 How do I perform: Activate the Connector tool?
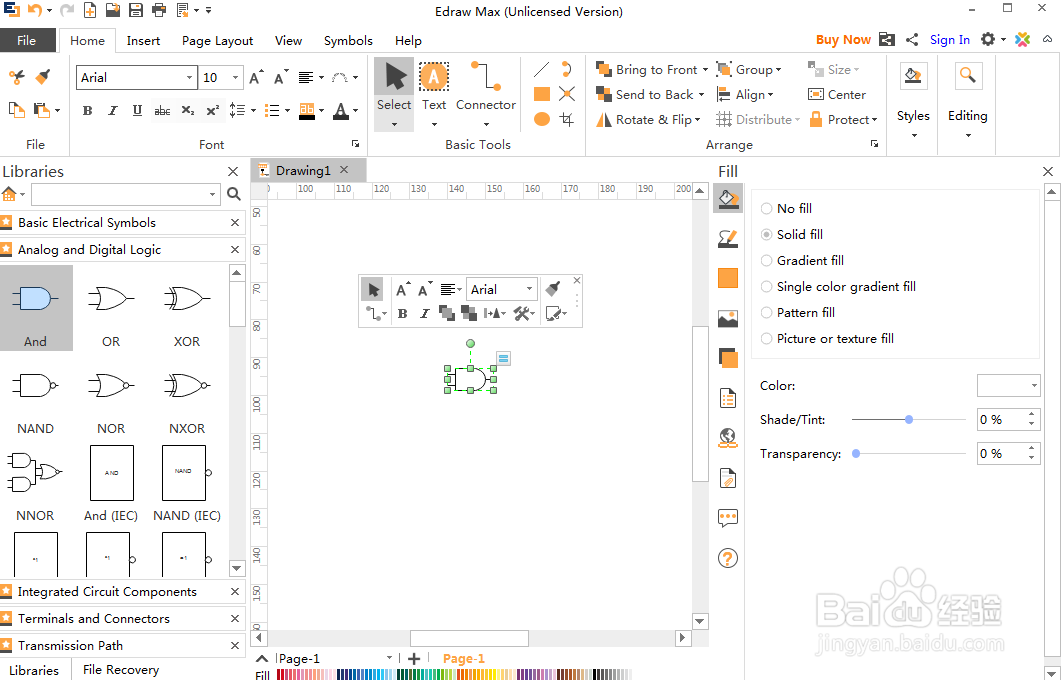[485, 94]
